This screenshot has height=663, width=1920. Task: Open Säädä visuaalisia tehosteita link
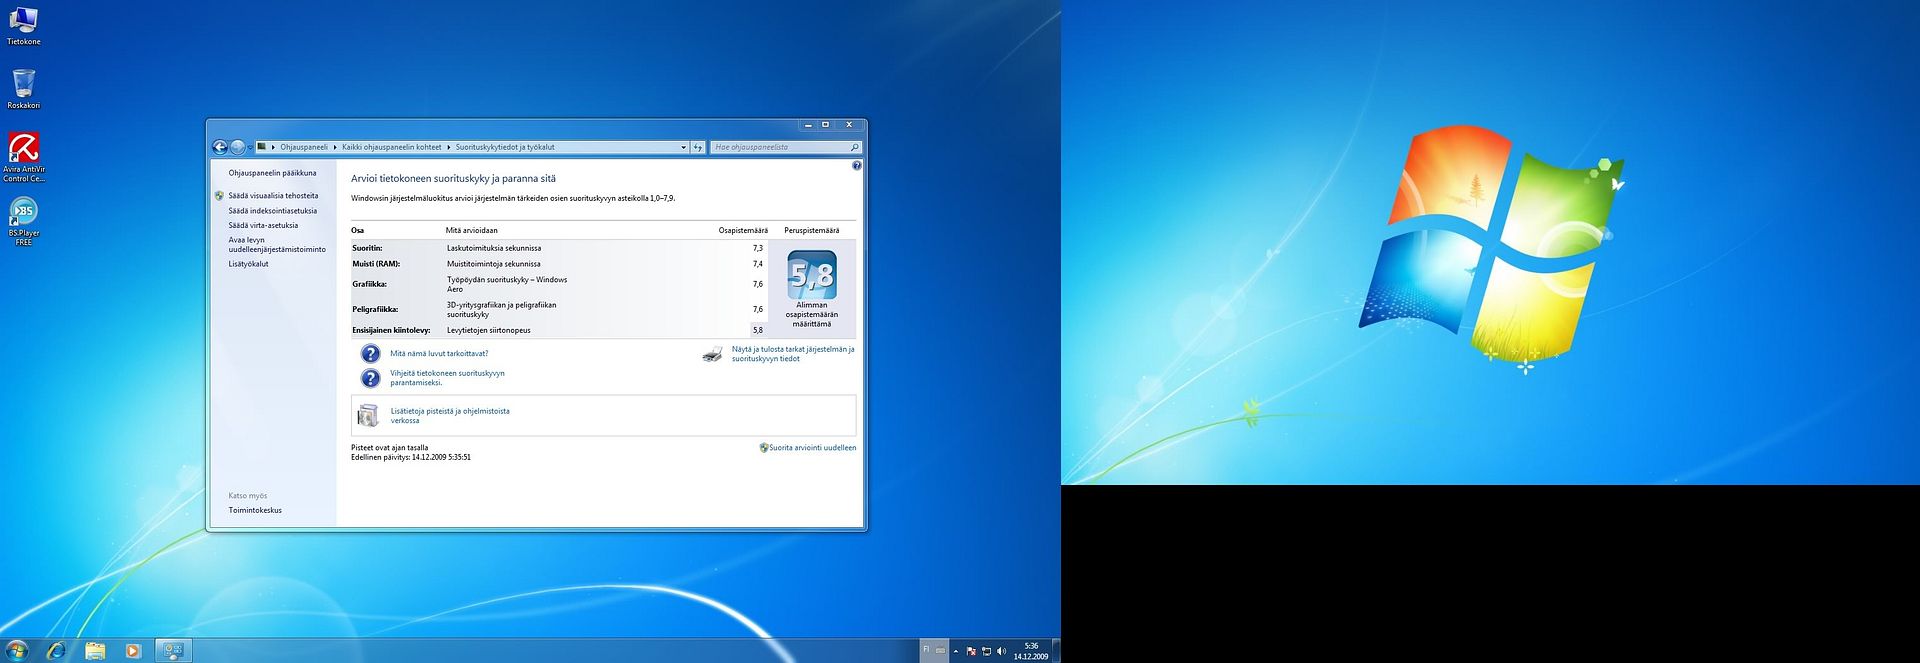273,196
